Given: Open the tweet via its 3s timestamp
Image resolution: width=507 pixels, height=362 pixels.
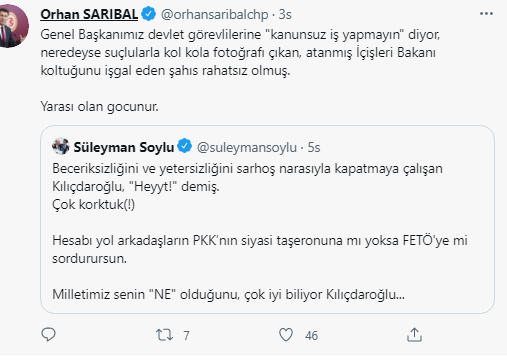Looking at the screenshot, I should coord(285,14).
